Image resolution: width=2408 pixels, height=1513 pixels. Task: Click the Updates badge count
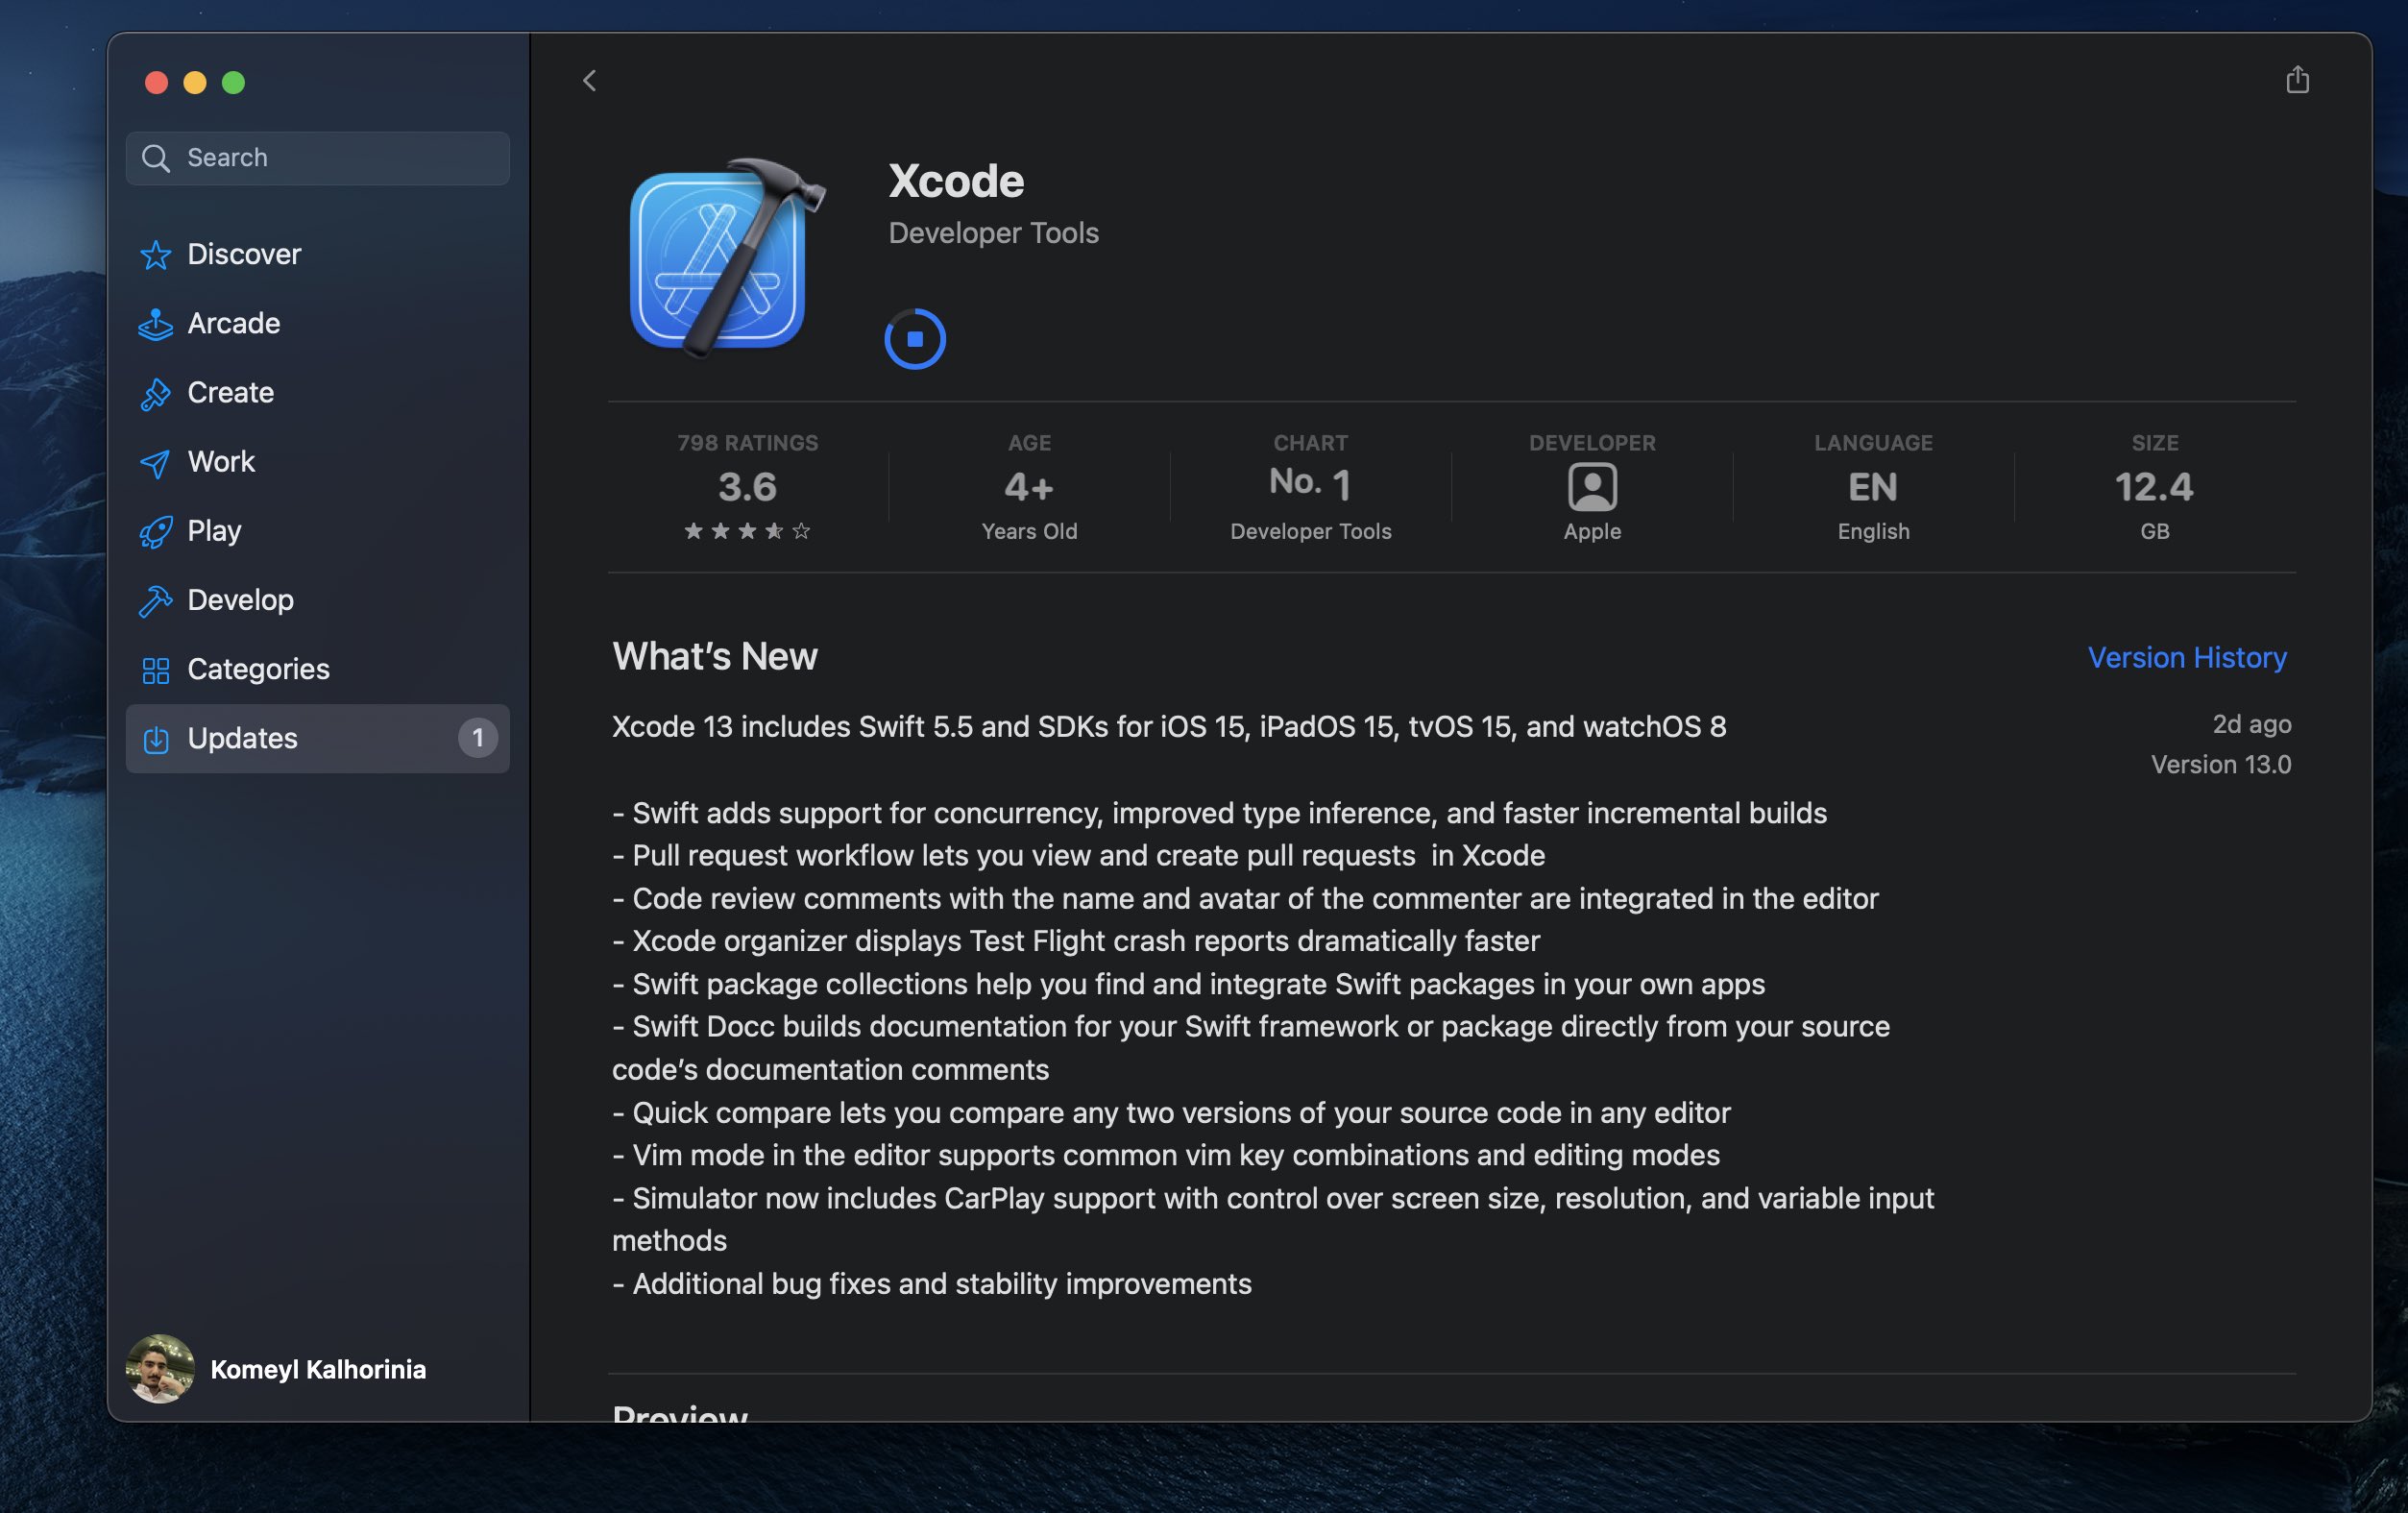tap(477, 738)
